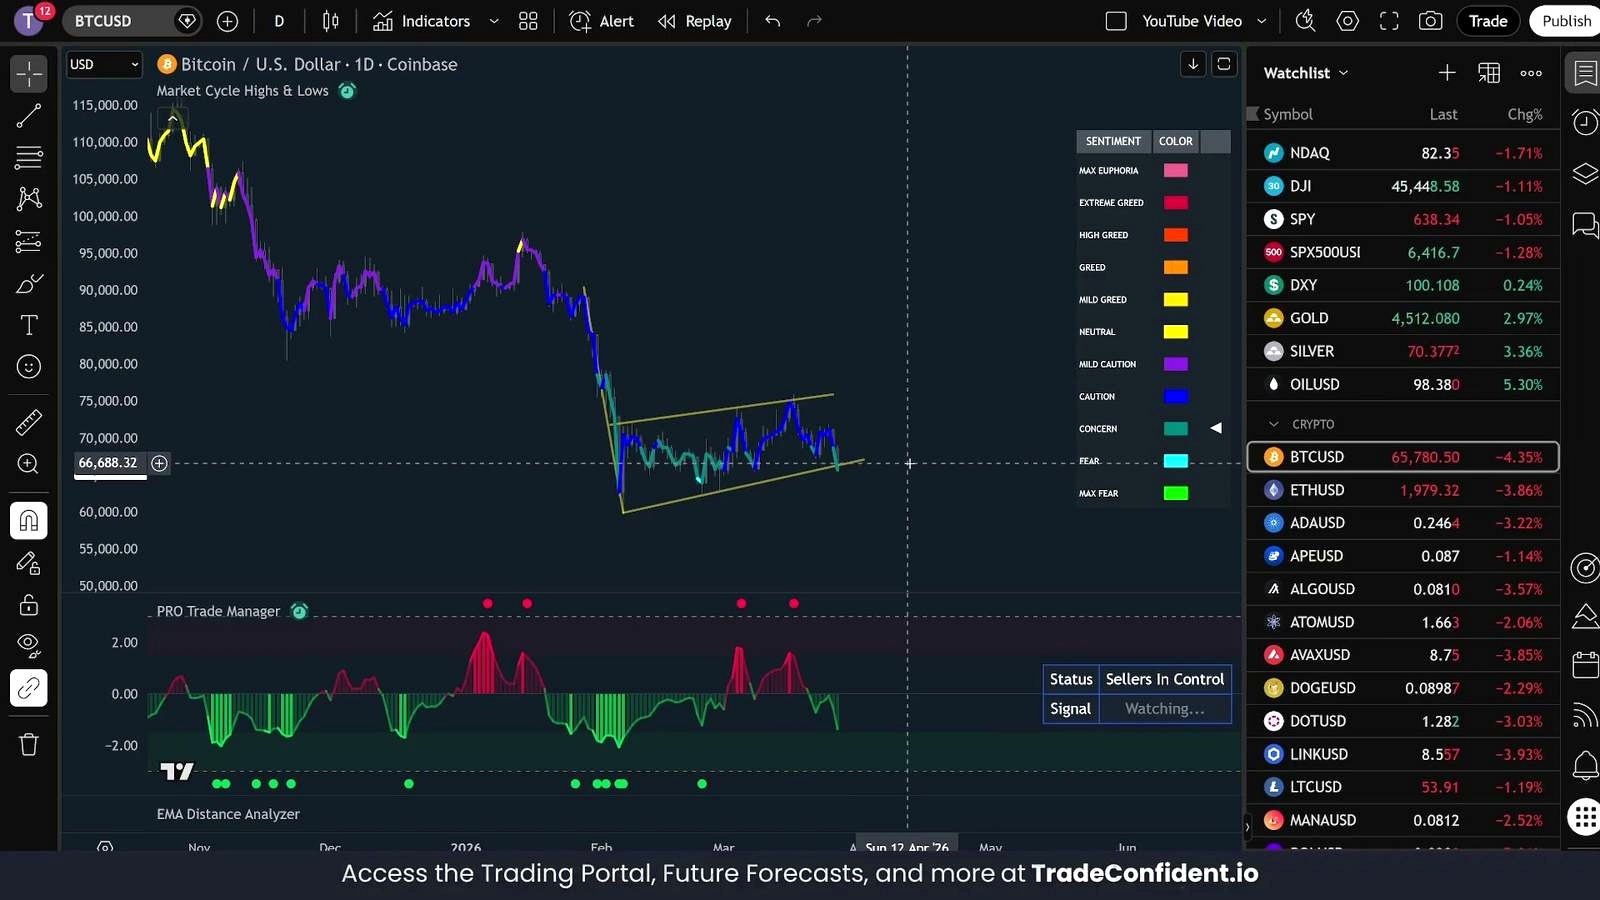Image resolution: width=1600 pixels, height=900 pixels.
Task: Change the USD currency dropdown
Action: click(x=104, y=65)
